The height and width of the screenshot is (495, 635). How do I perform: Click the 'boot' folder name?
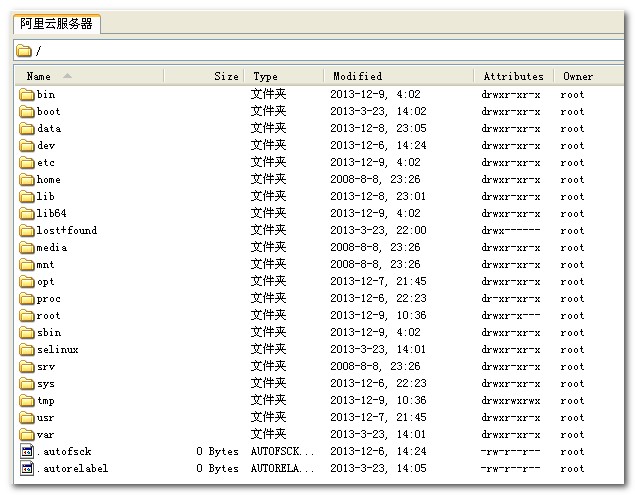[48, 111]
